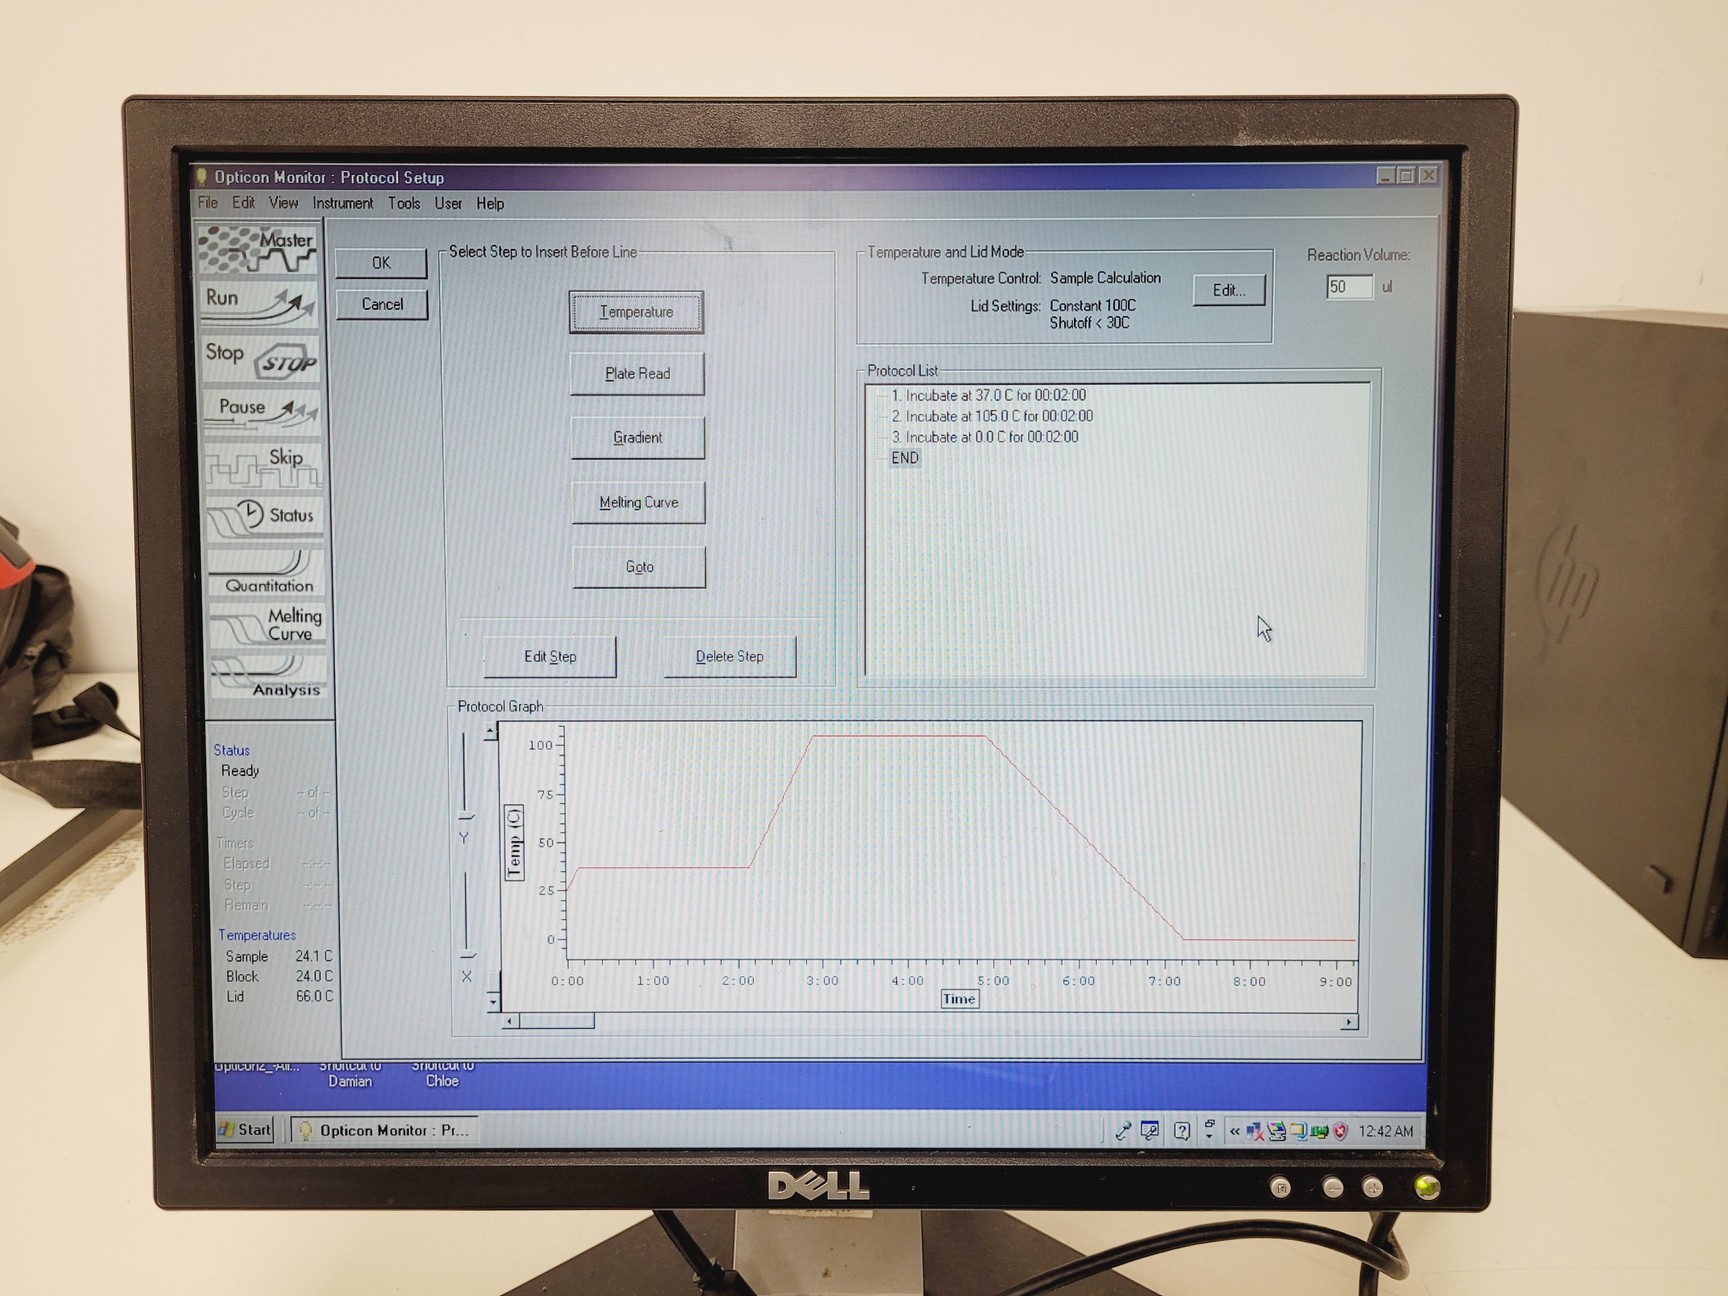Click the red shield security tray icon
The image size is (1728, 1296).
coord(1341,1131)
